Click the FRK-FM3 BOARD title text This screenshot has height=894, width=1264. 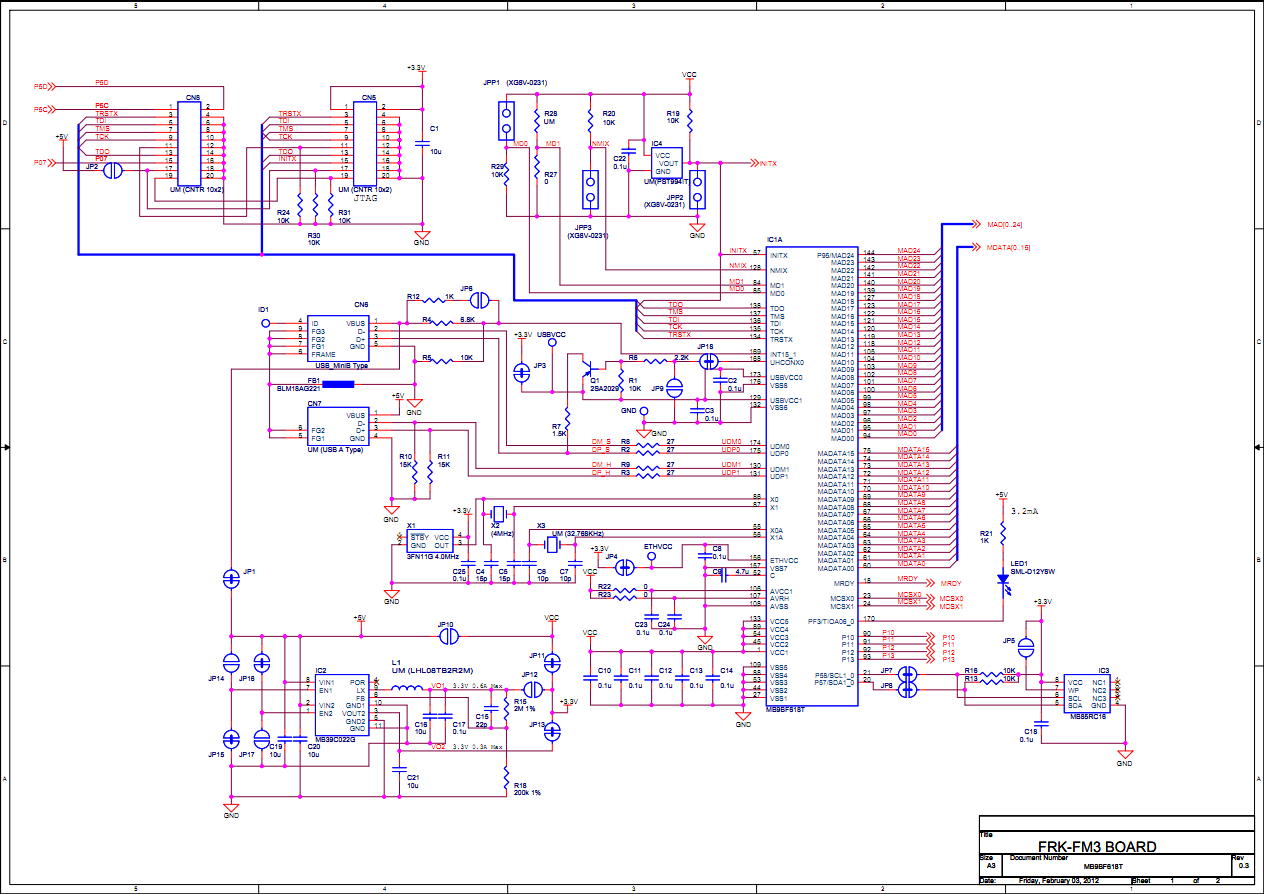coord(1095,847)
